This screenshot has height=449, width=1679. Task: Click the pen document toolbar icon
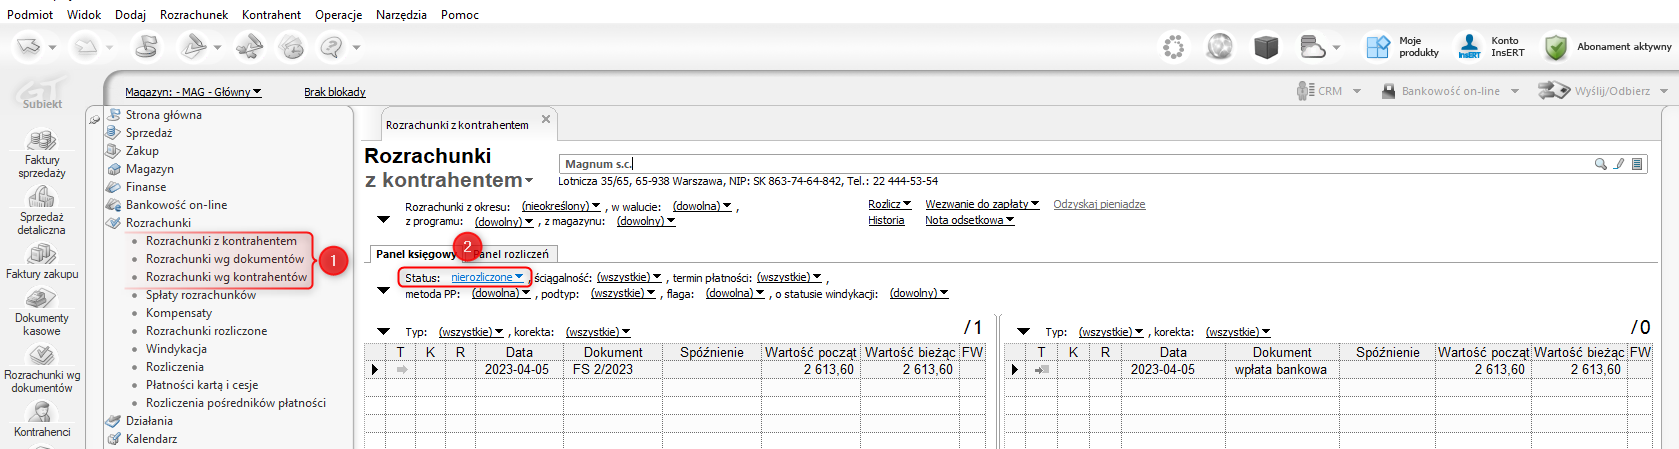coord(195,47)
